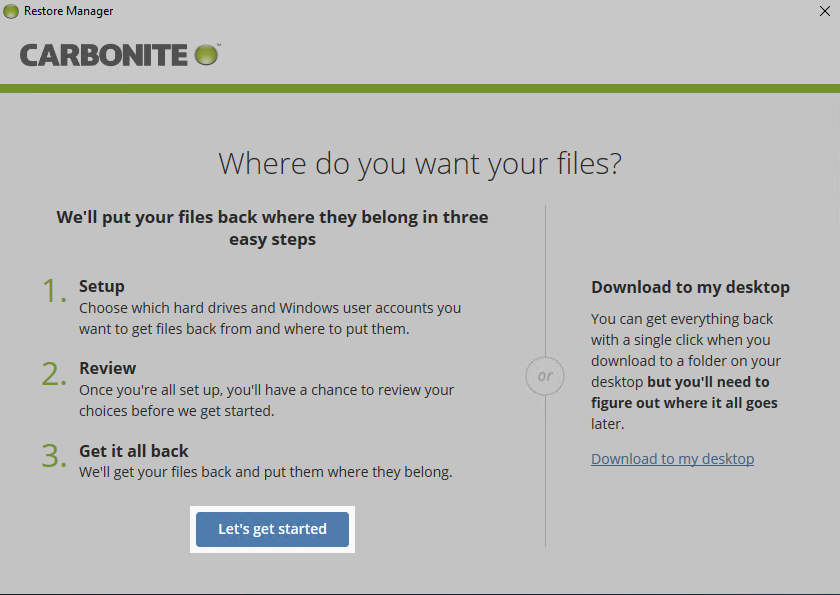Click the bold Download to my desktop heading
Viewport: 840px width, 595px height.
pyautogui.click(x=690, y=287)
